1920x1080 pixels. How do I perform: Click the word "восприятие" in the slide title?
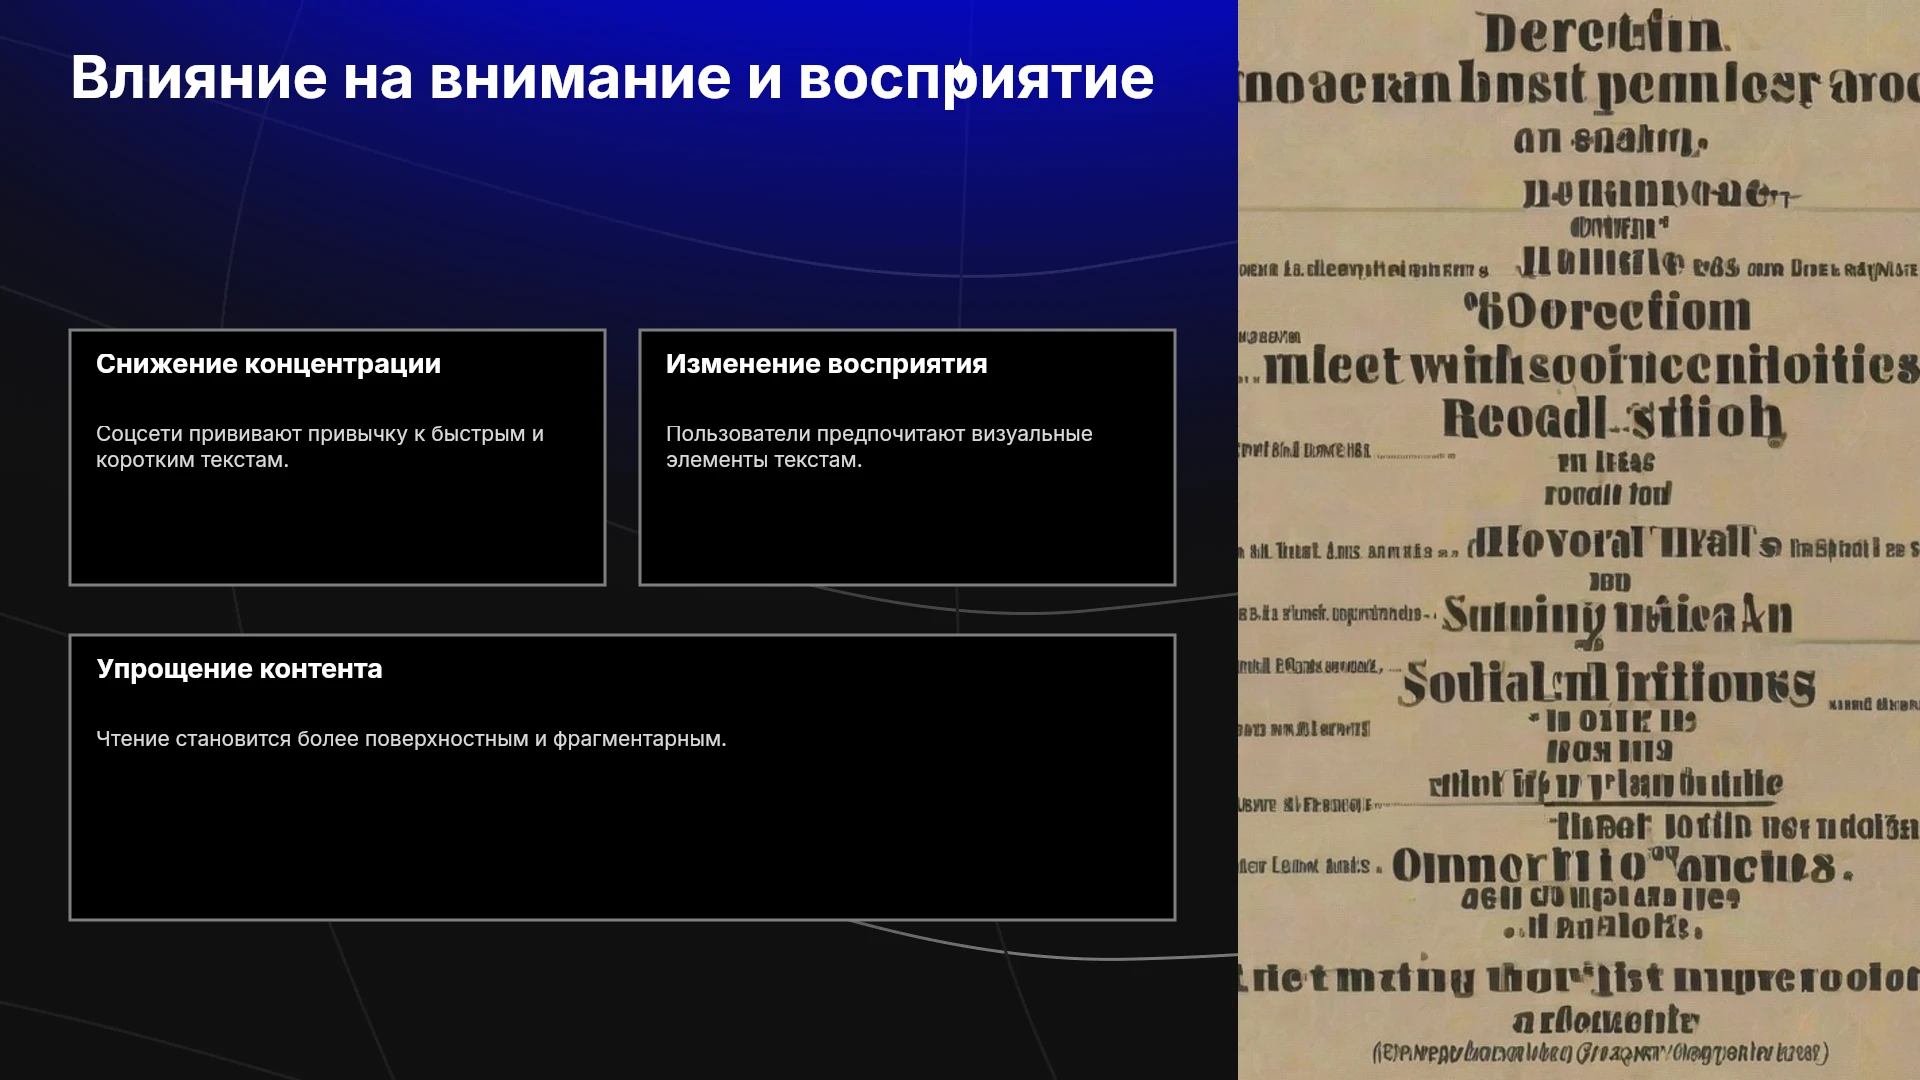tap(976, 80)
